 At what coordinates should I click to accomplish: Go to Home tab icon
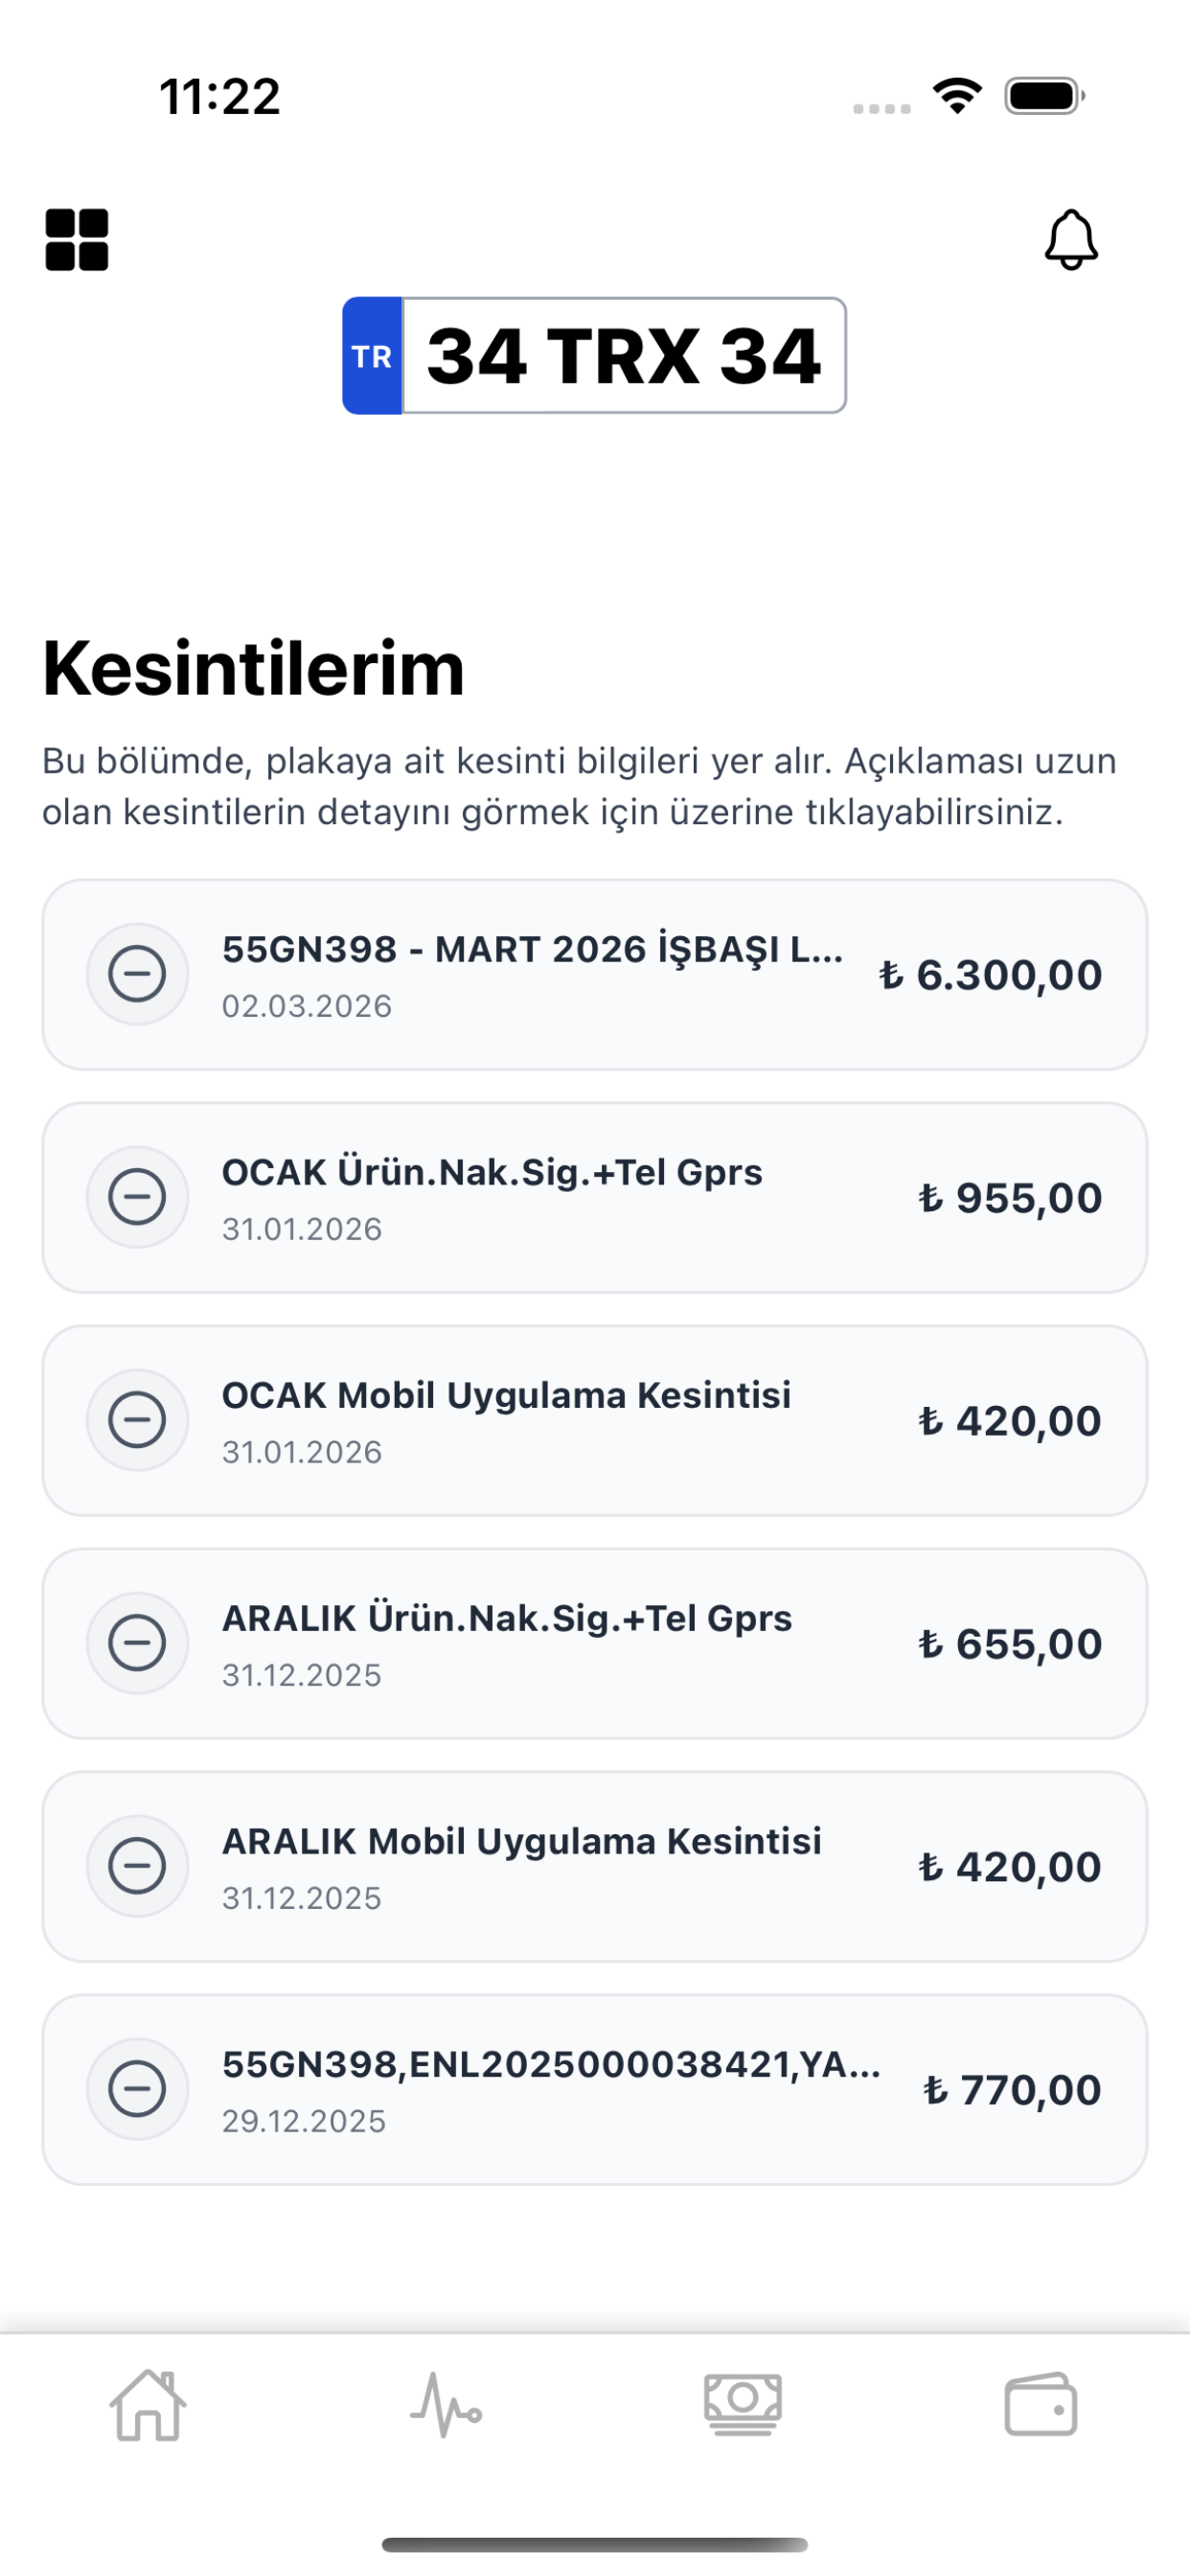148,2405
